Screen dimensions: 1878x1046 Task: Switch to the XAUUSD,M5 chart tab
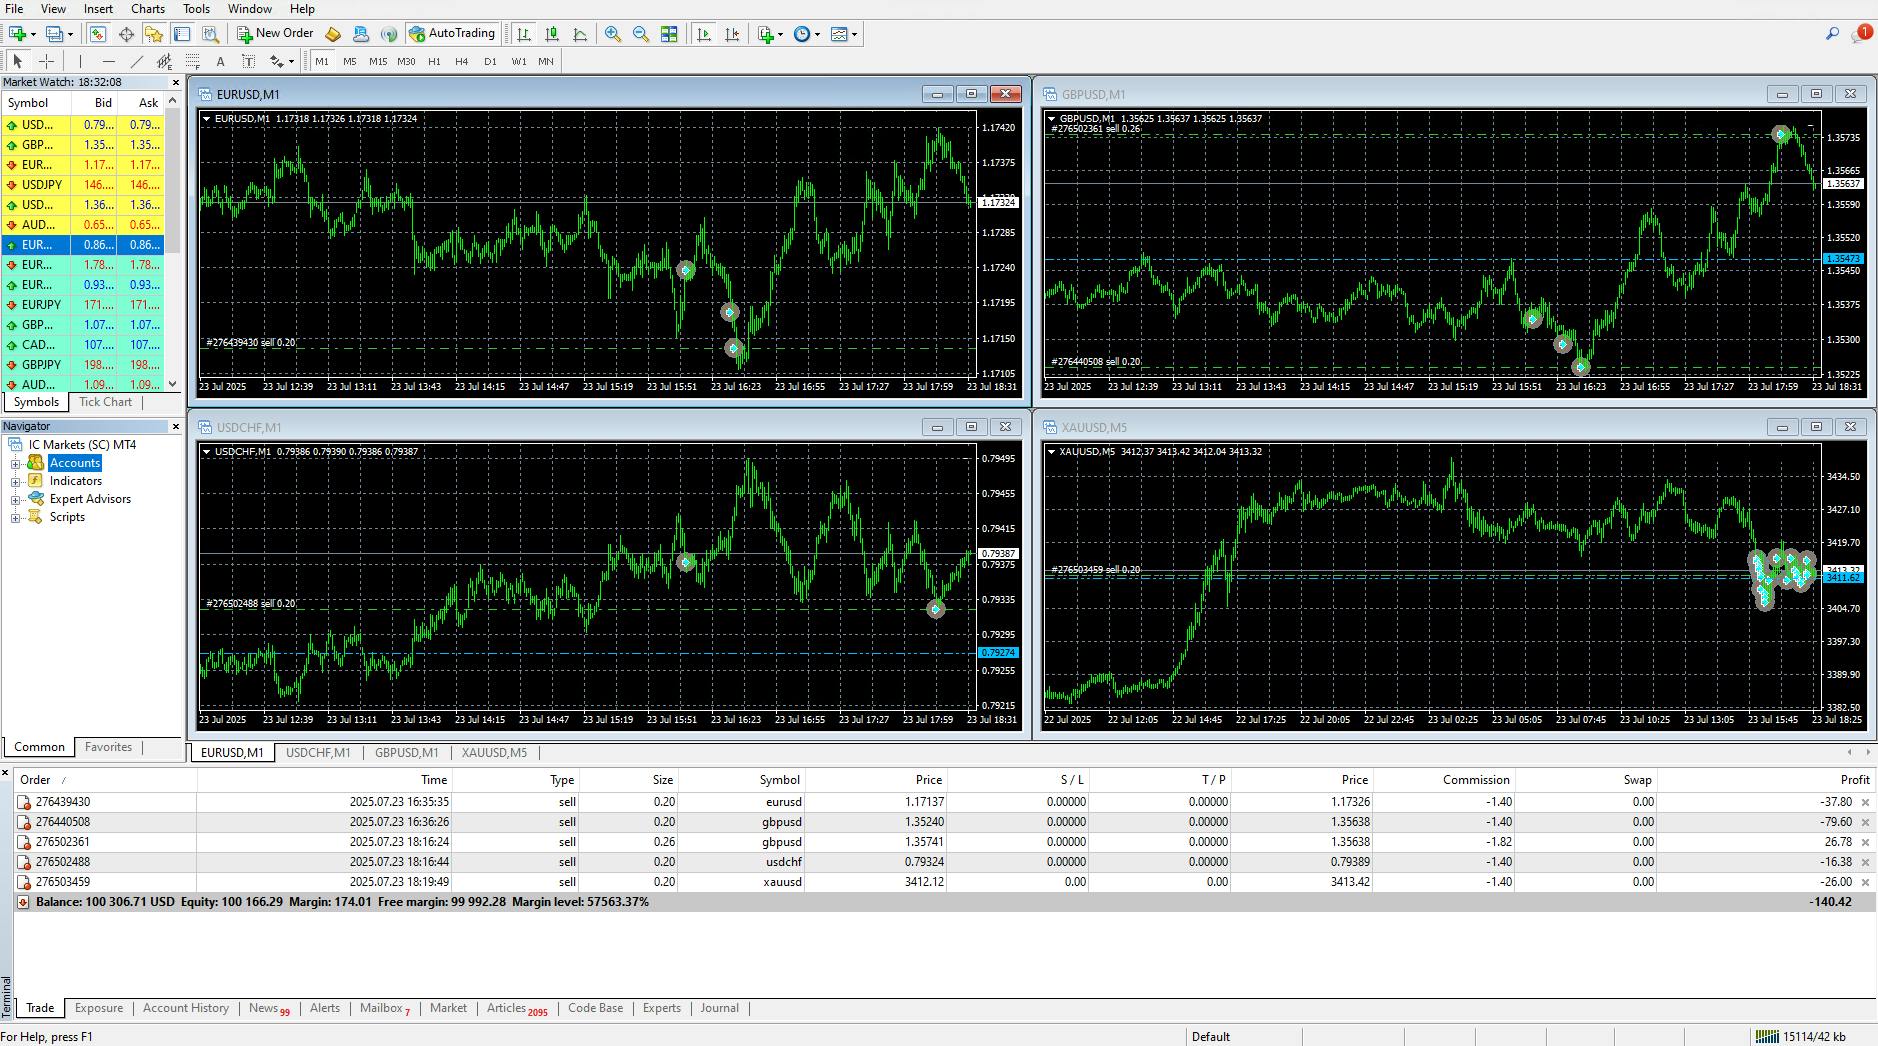coord(494,753)
